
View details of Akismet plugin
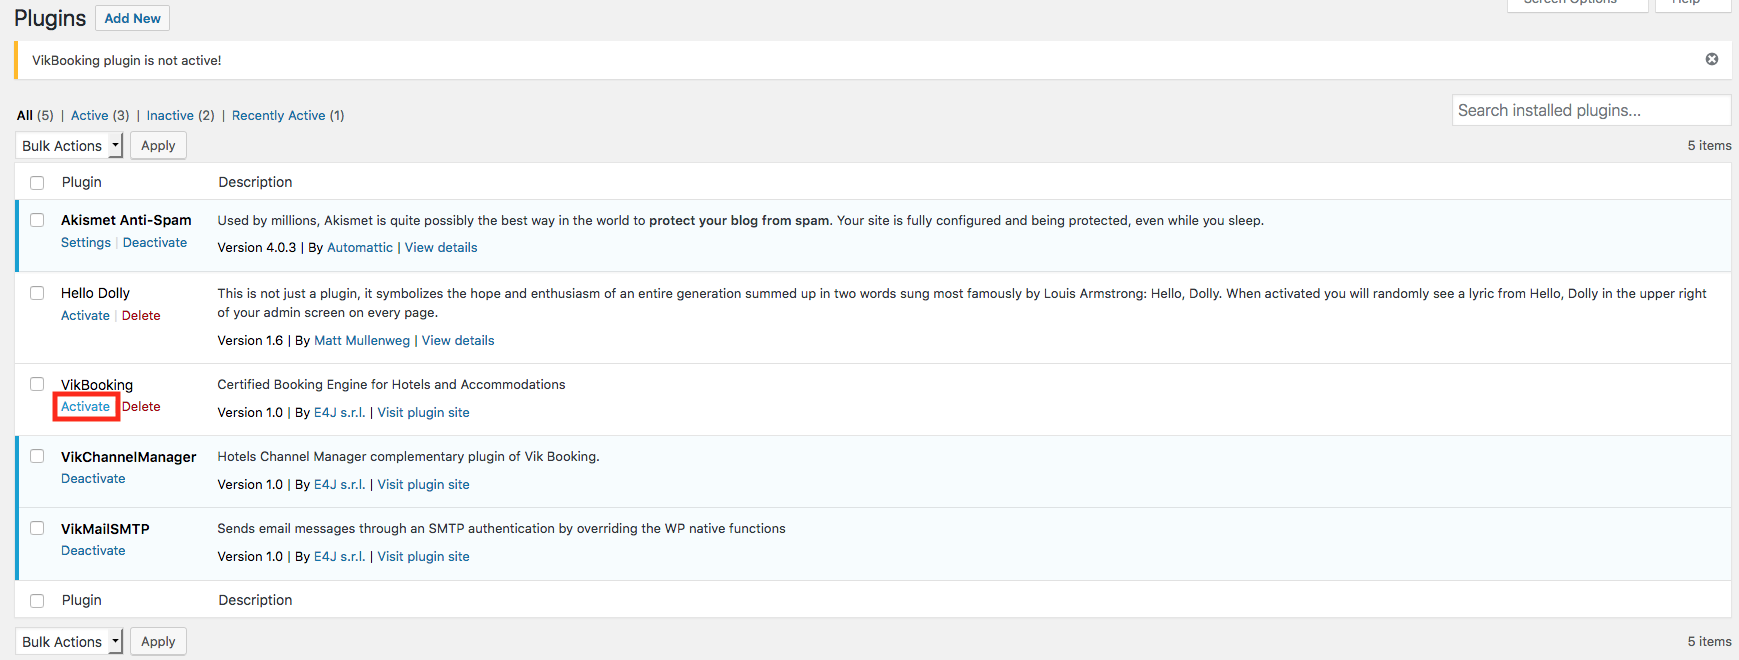coord(441,248)
